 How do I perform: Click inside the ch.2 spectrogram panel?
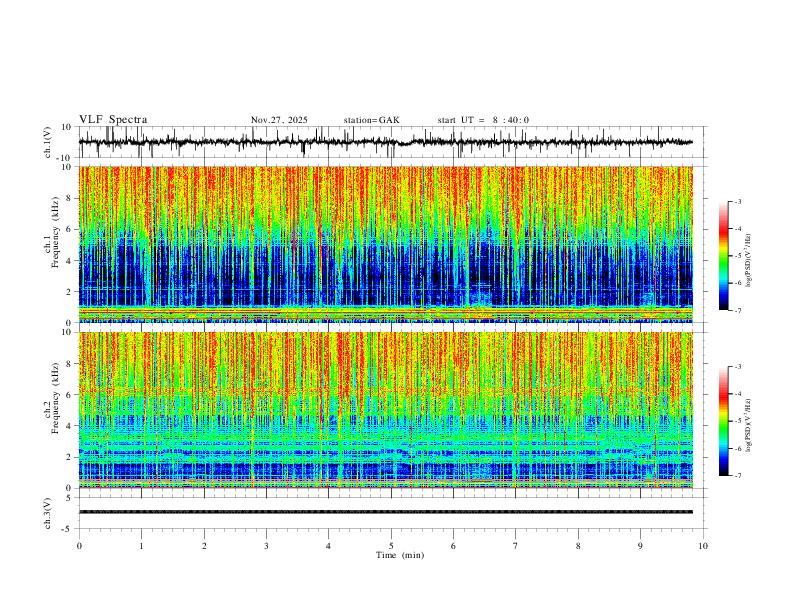pos(385,410)
